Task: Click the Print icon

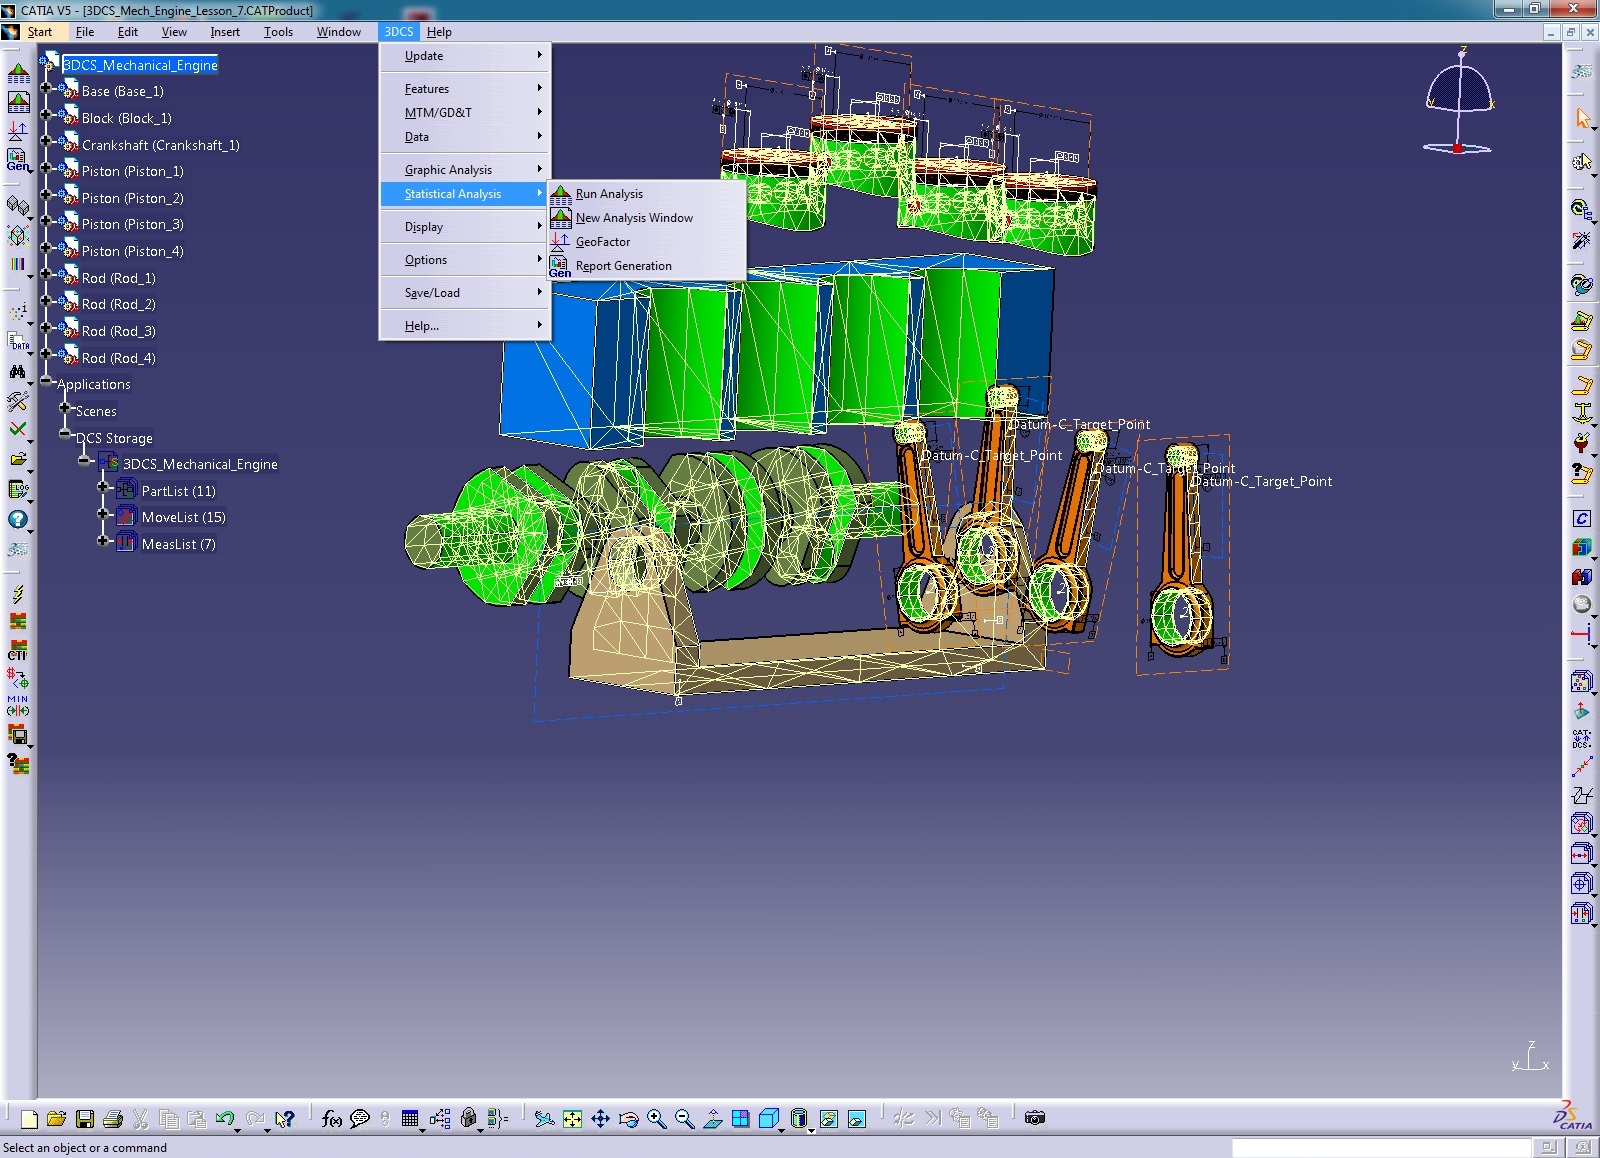Action: pos(113,1119)
